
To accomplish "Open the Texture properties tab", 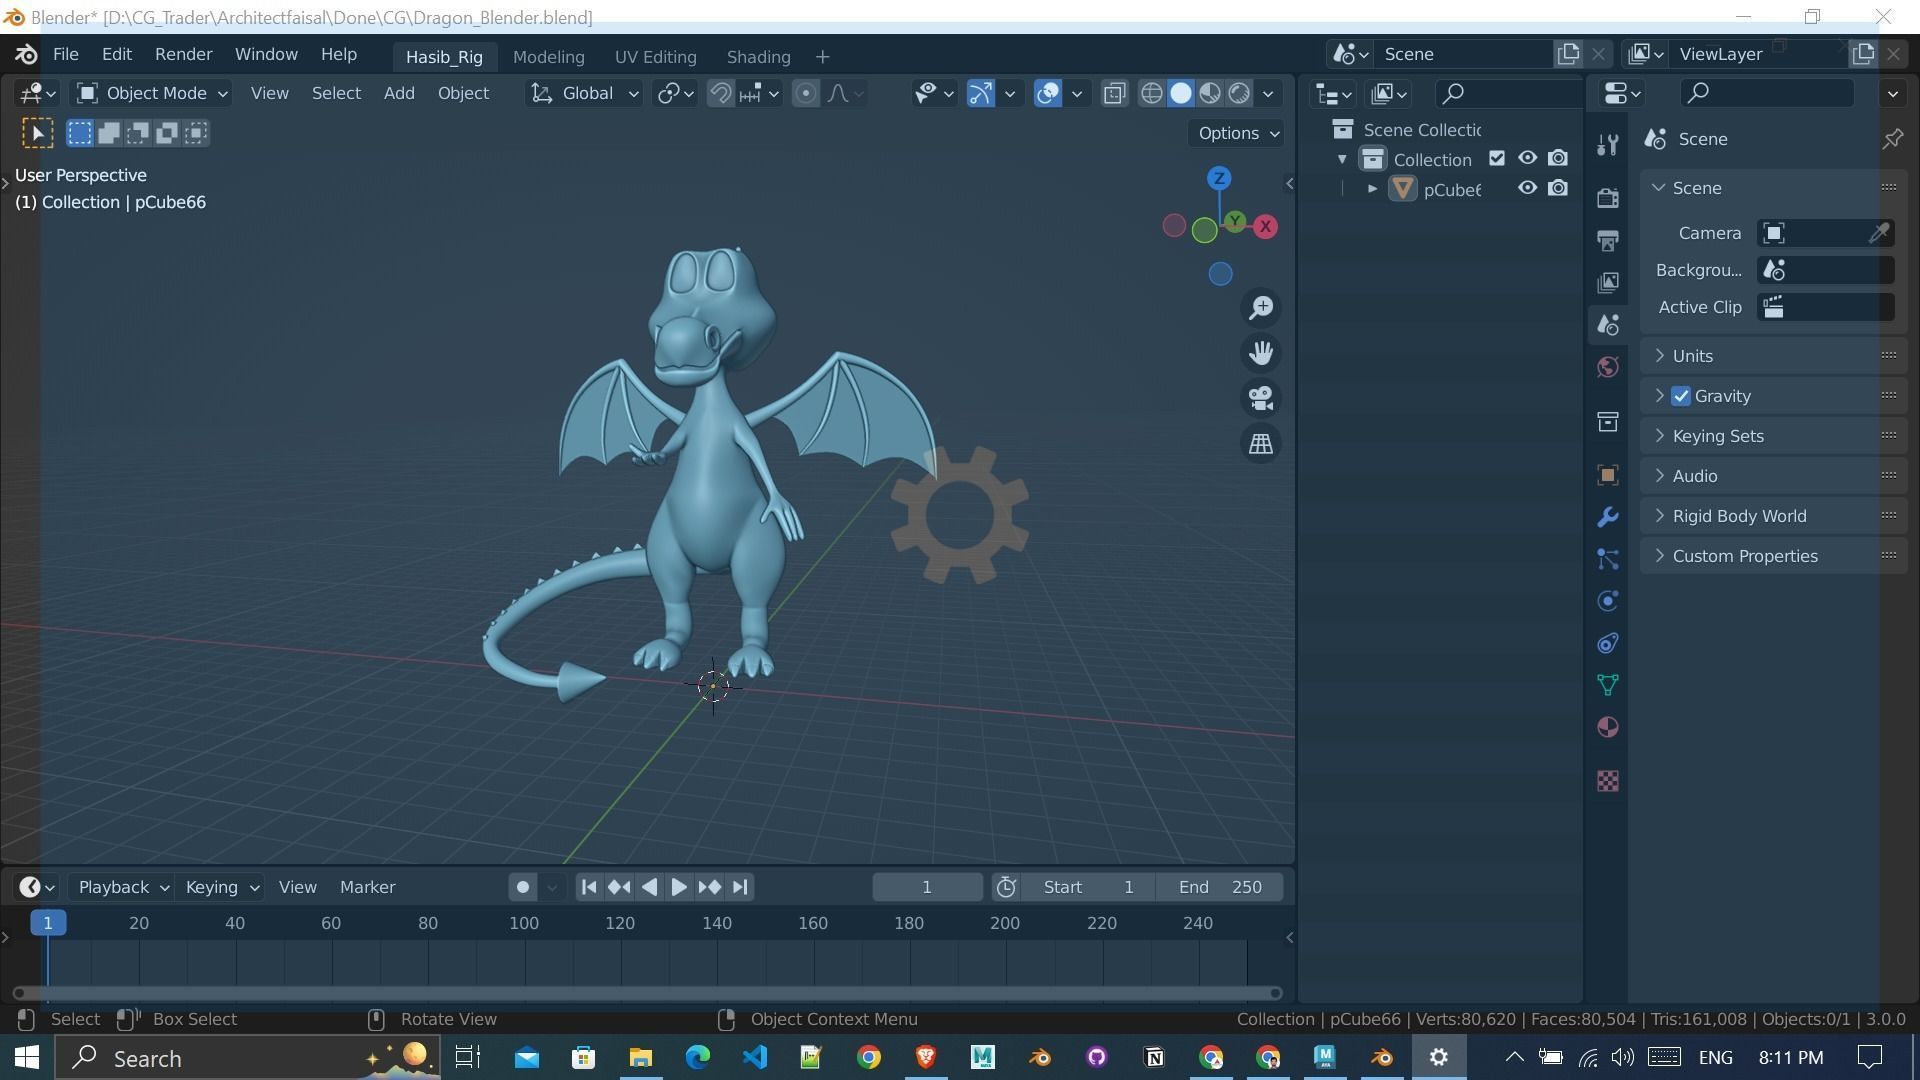I will (x=1607, y=781).
